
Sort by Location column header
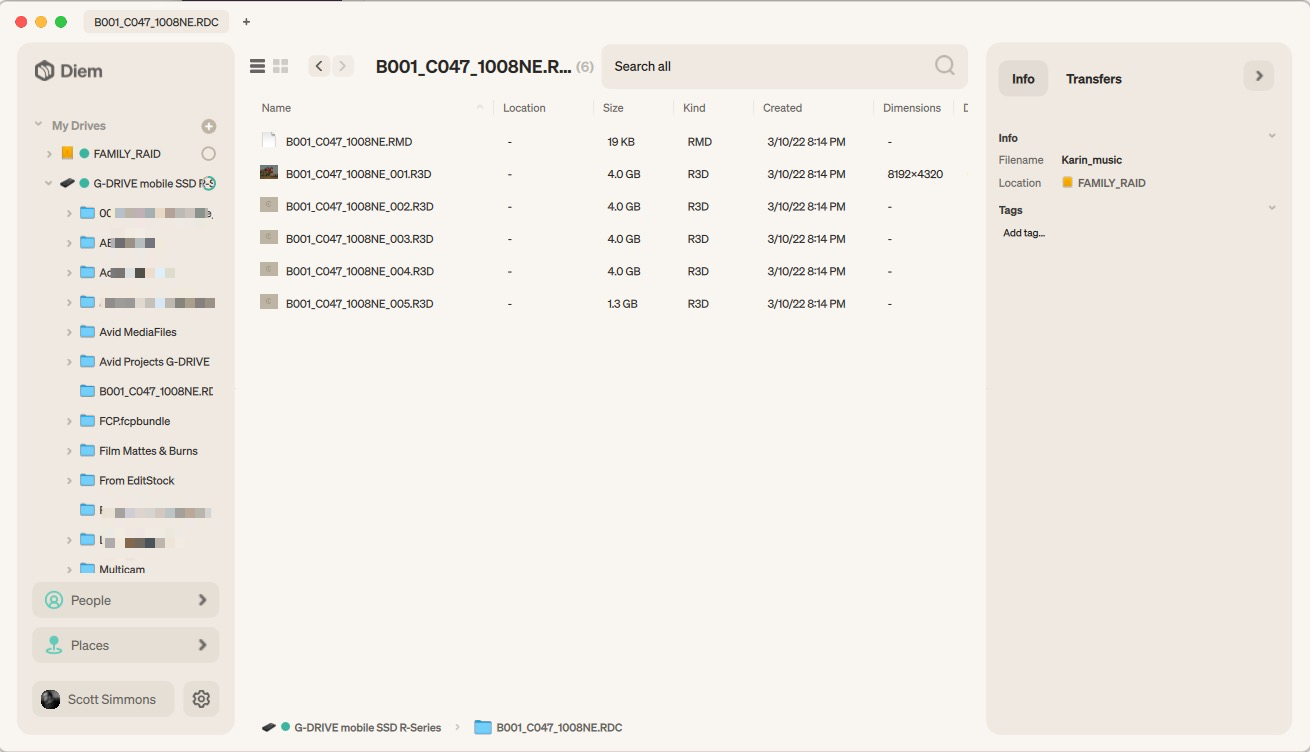pos(524,108)
